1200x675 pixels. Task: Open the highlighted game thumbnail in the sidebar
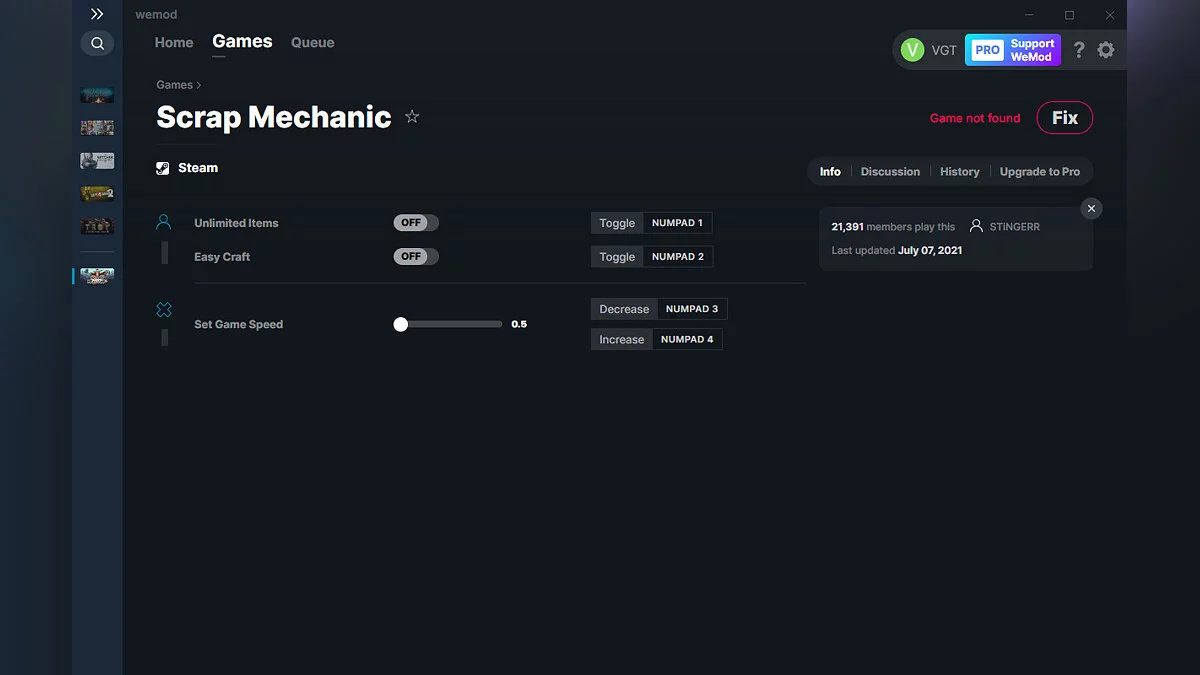coord(98,276)
